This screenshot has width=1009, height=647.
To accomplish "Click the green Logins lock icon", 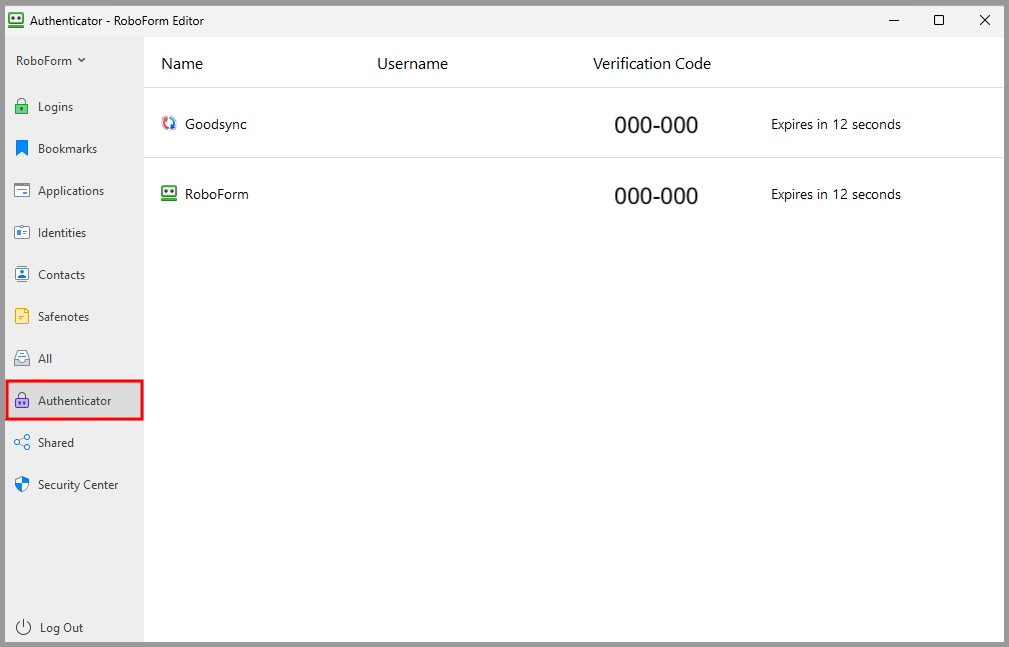I will point(22,106).
